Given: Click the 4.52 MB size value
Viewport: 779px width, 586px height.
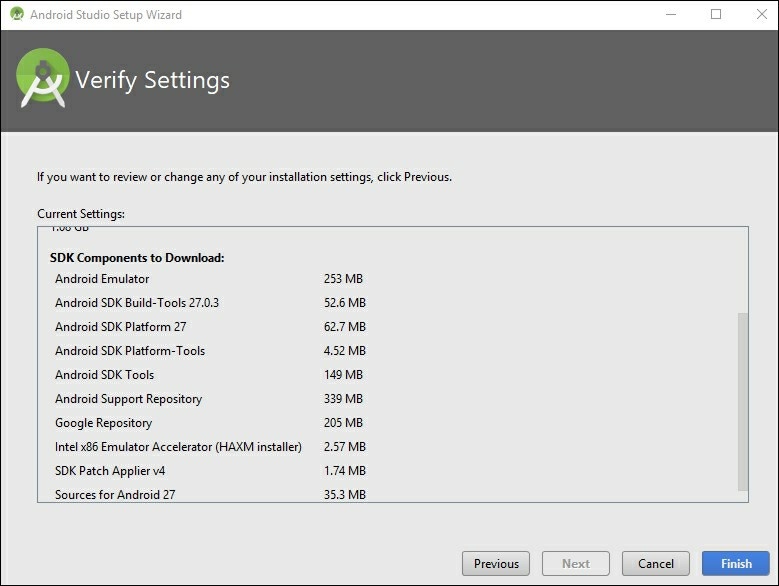Looking at the screenshot, I should (345, 351).
